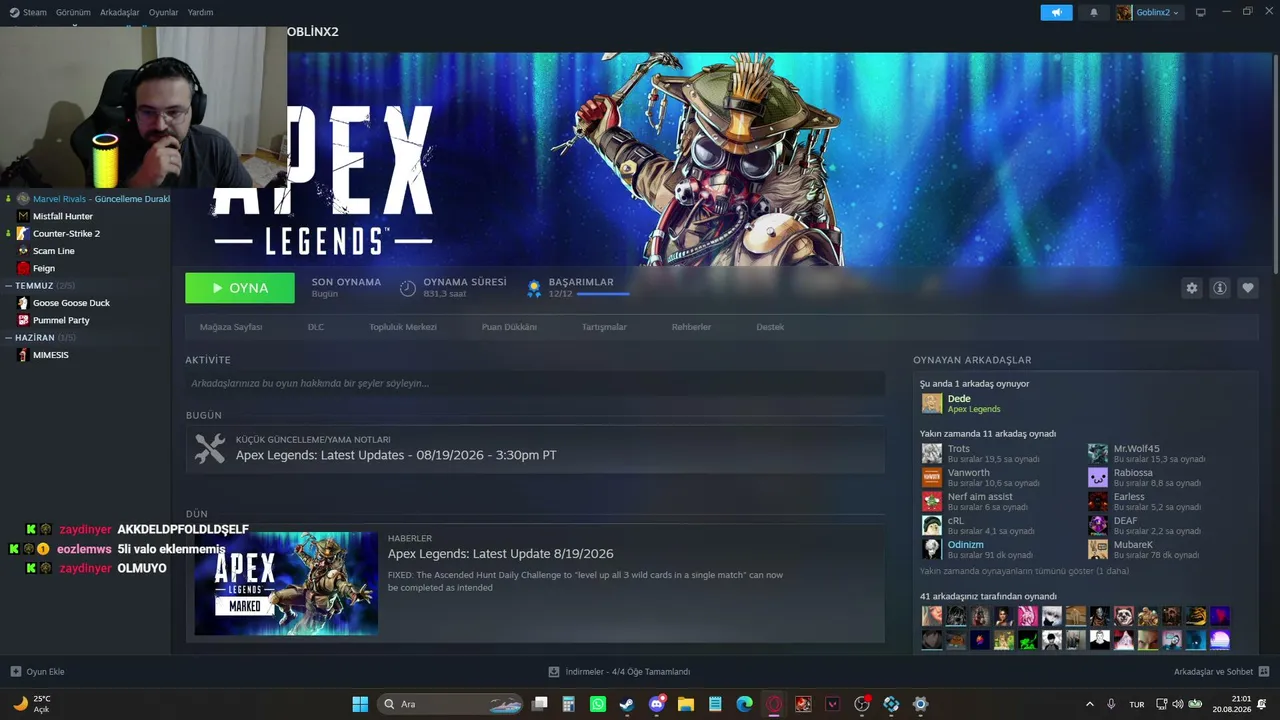Click the Add Game plus icon

15,672
